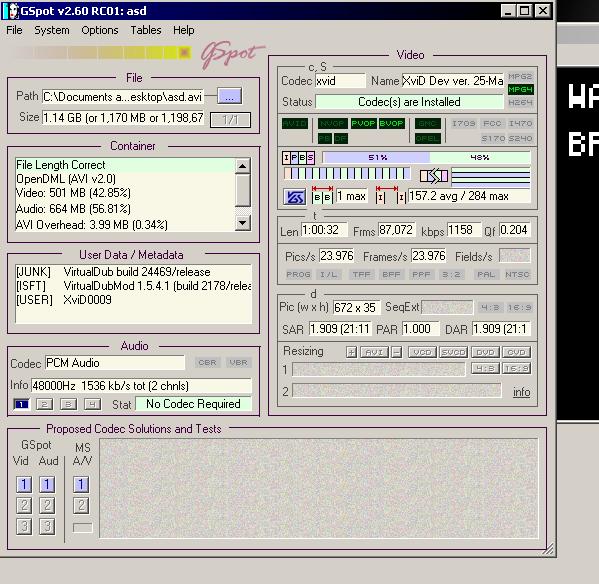The image size is (599, 584).
Task: Click the VCD resizing button
Action: (x=423, y=352)
